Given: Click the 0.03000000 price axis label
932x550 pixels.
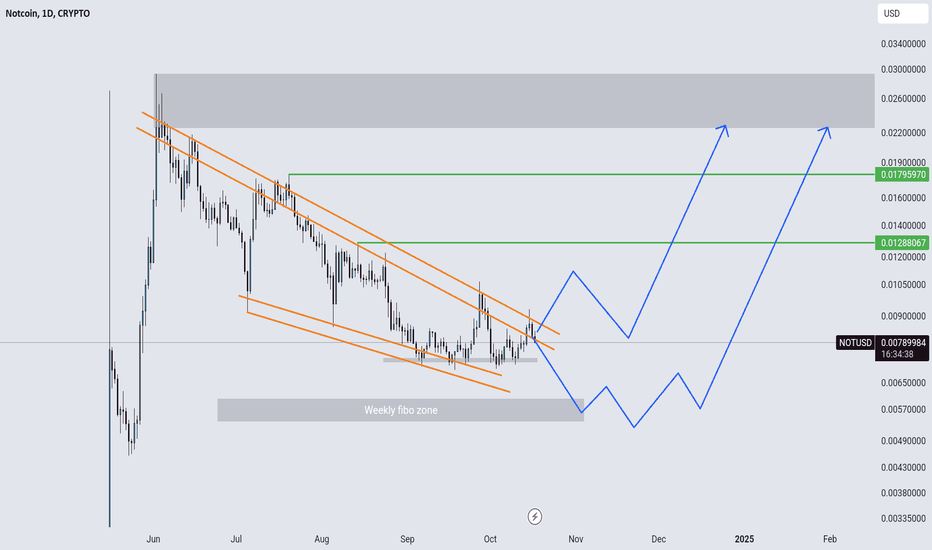Looking at the screenshot, I should 903,70.
